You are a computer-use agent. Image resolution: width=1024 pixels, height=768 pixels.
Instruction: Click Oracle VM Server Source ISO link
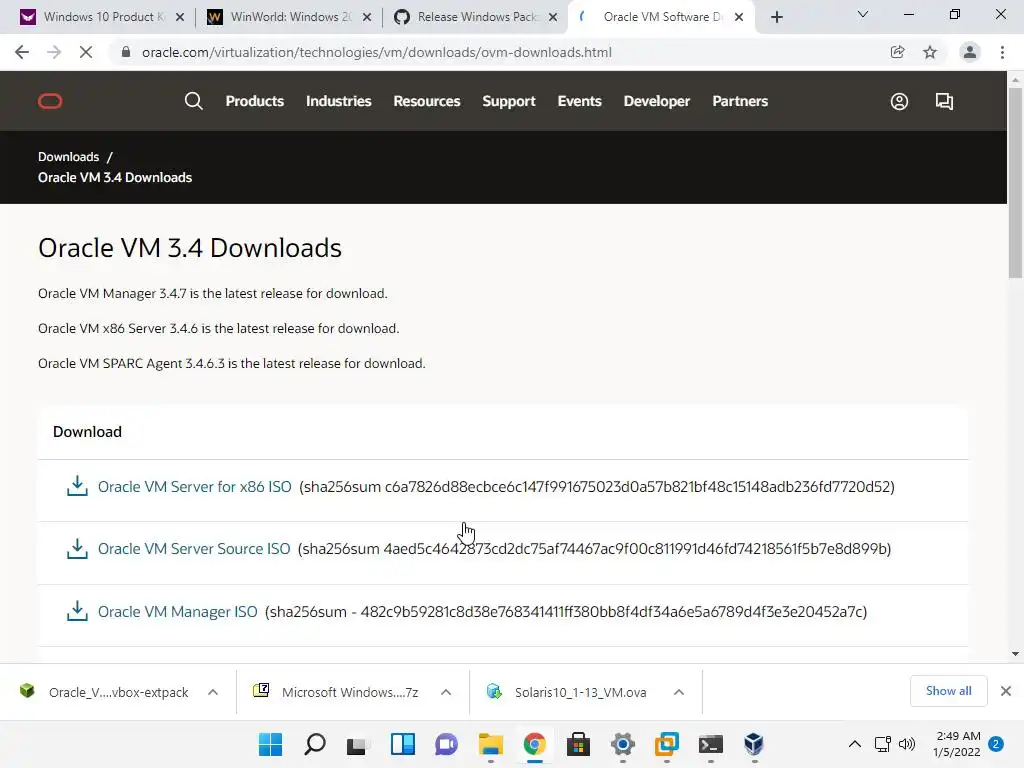click(194, 549)
